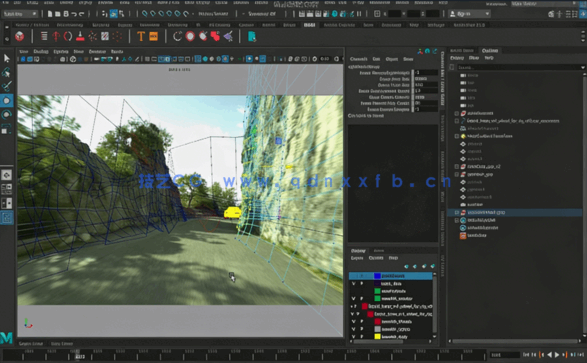The width and height of the screenshot is (587, 363).
Task: Click the circular arrow shelf icon
Action: pos(177,36)
